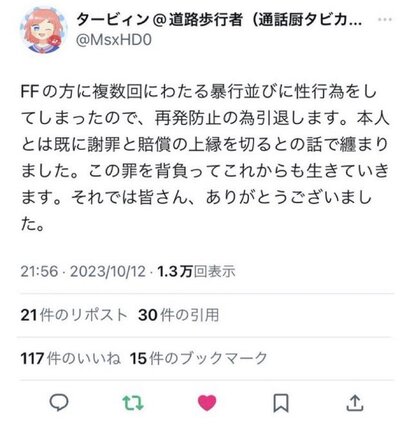Click the 21:56 timestamp
The height and width of the screenshot is (432, 414).
(x=39, y=271)
